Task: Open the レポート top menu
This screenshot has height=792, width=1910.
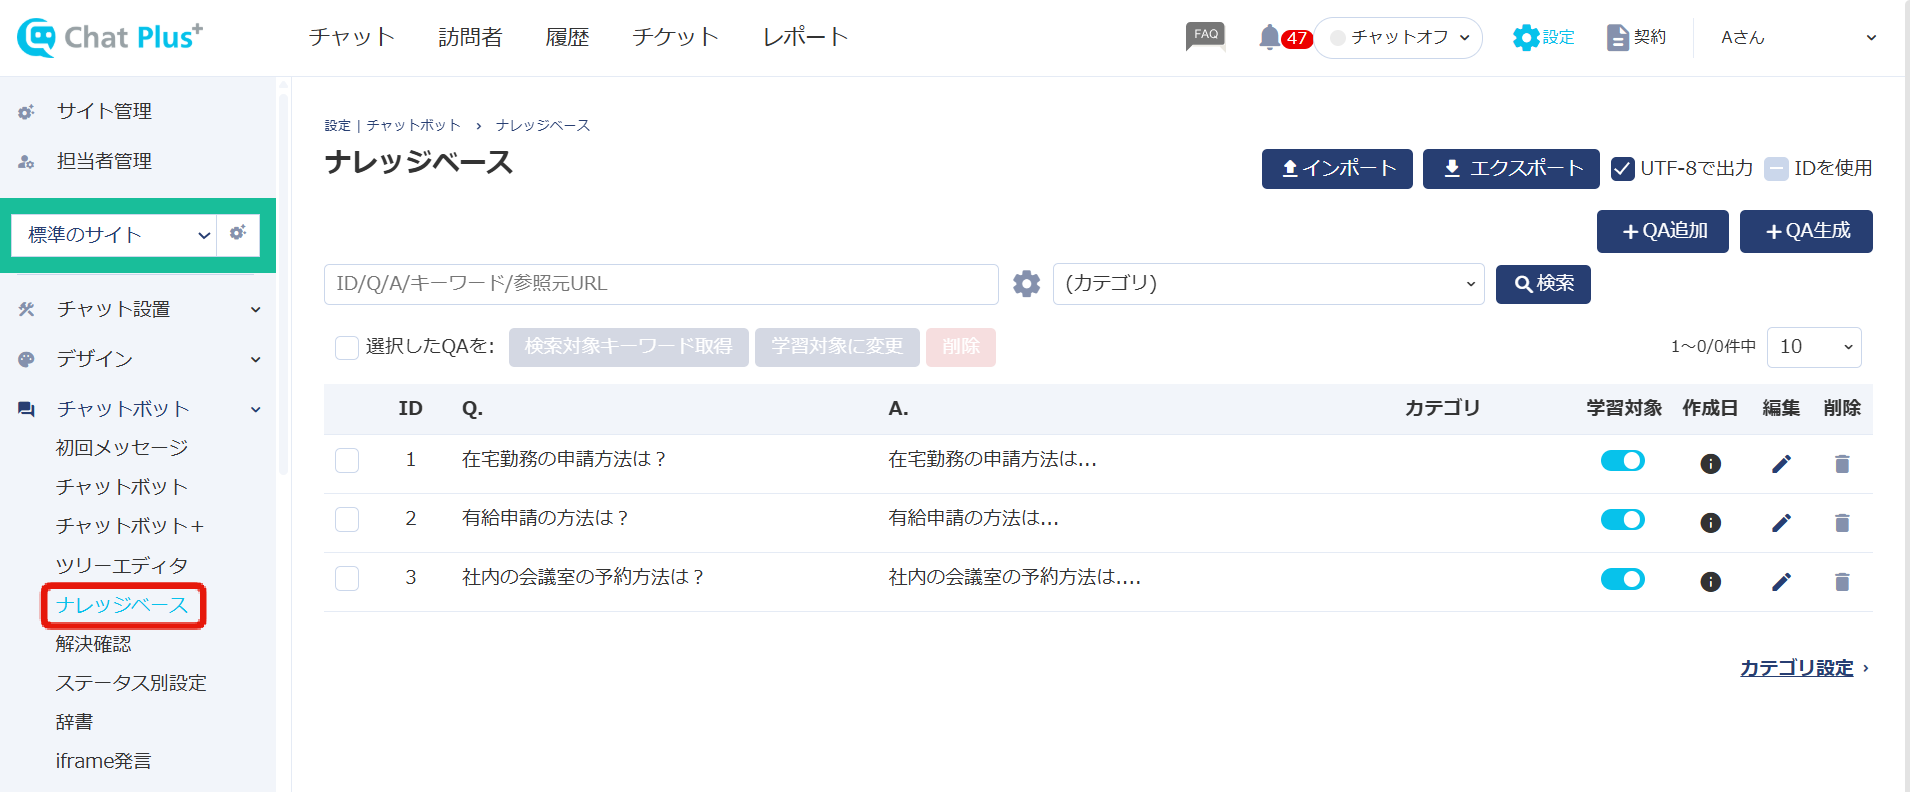Action: pyautogui.click(x=805, y=37)
